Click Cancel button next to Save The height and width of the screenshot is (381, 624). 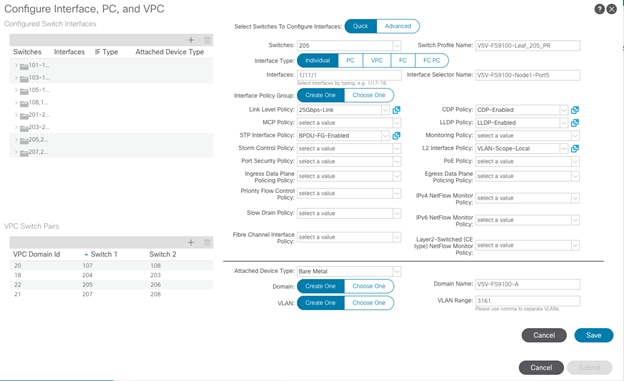544,335
